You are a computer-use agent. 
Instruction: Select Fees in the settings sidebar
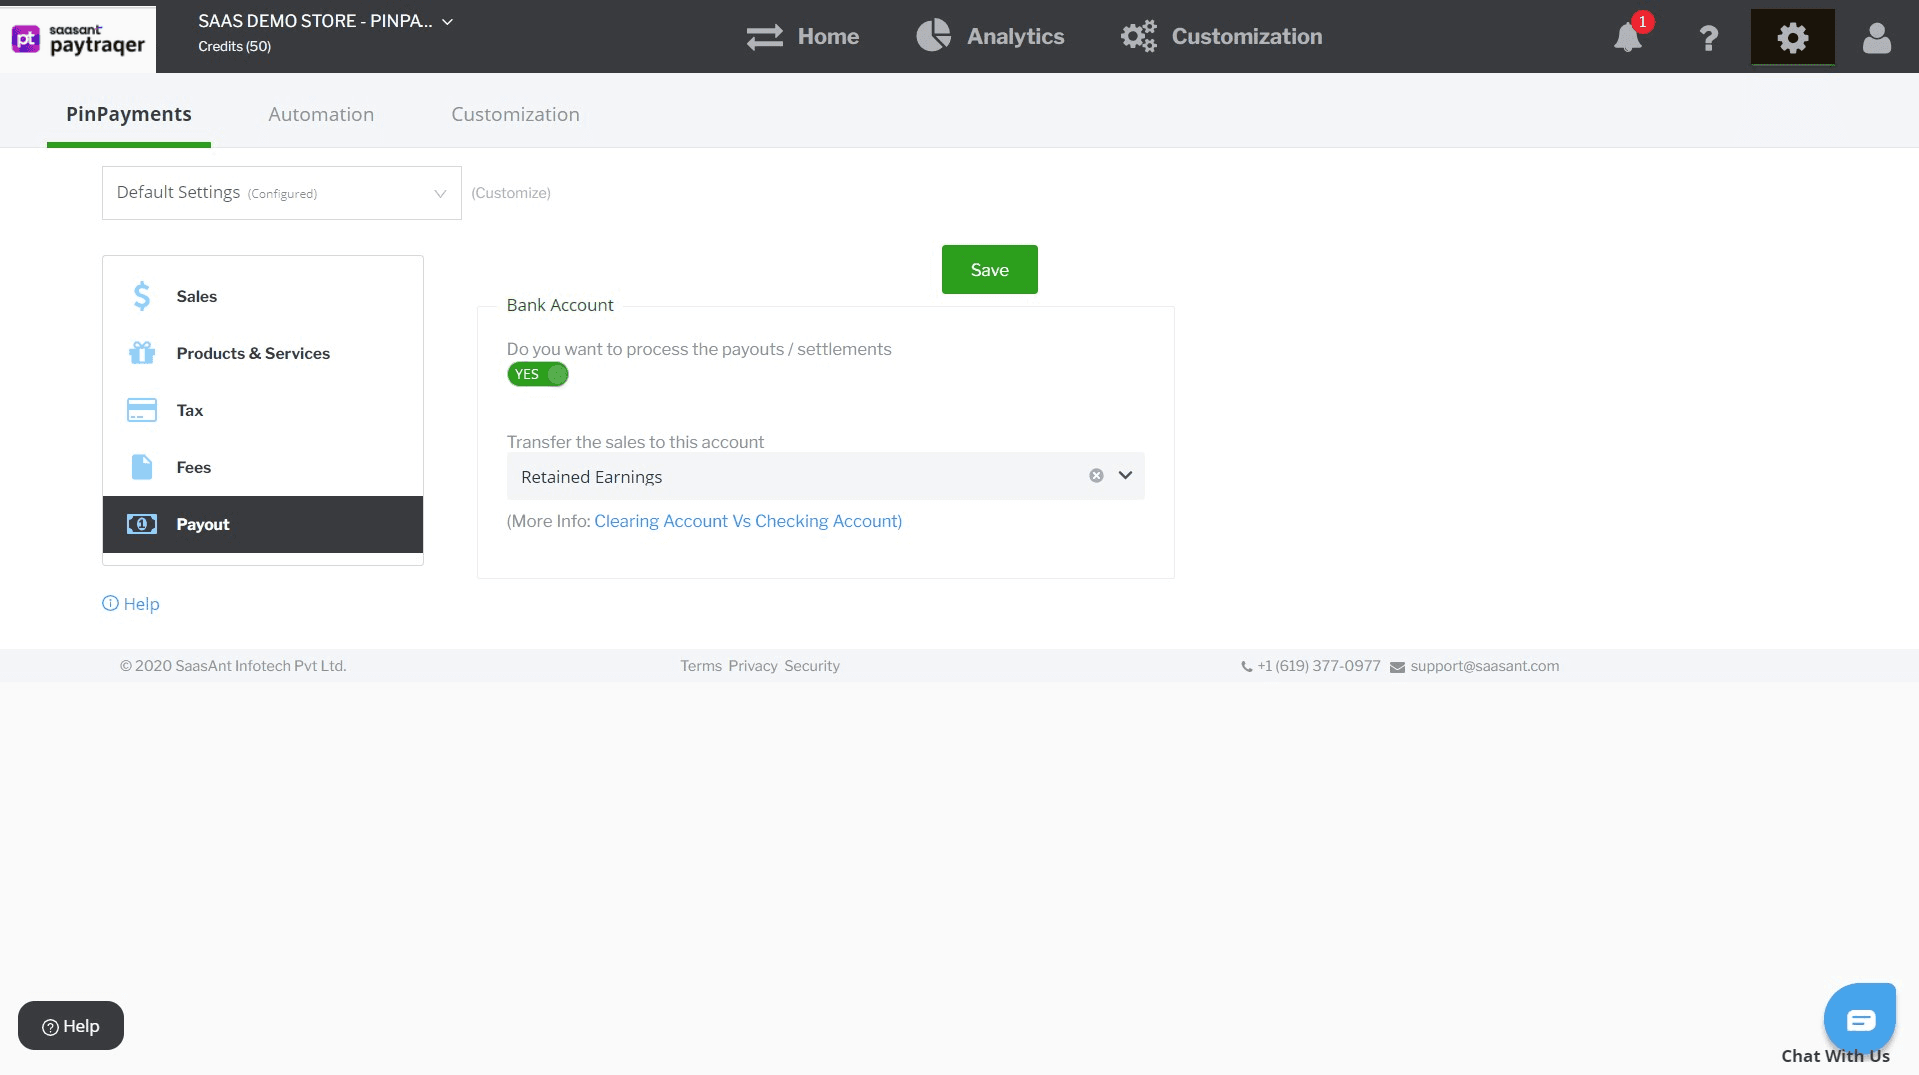pyautogui.click(x=263, y=467)
